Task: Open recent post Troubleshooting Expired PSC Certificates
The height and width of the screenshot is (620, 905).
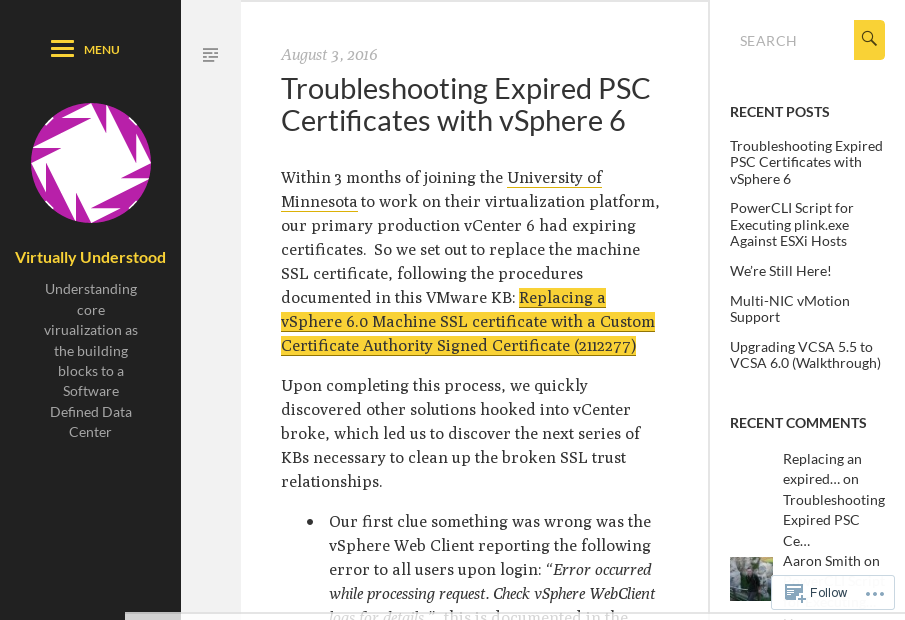Action: [x=806, y=163]
